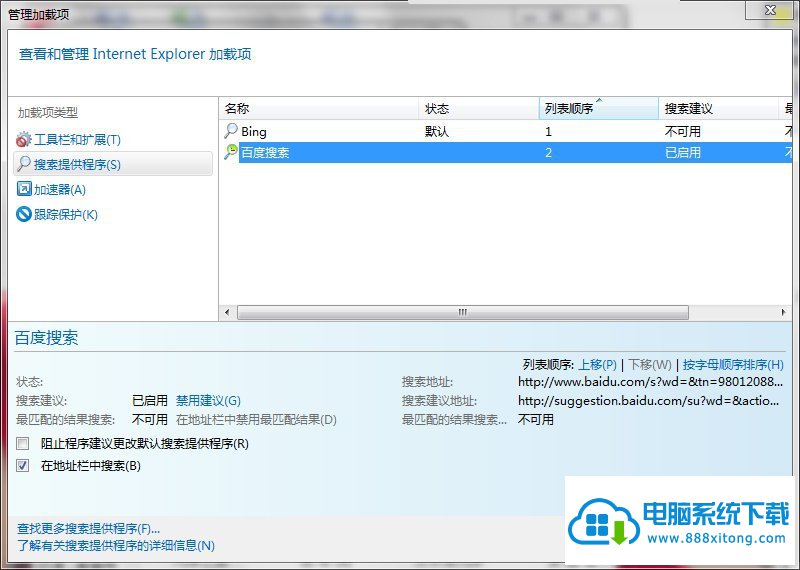Sort by 名称 column header
800x570 pixels.
coord(319,108)
